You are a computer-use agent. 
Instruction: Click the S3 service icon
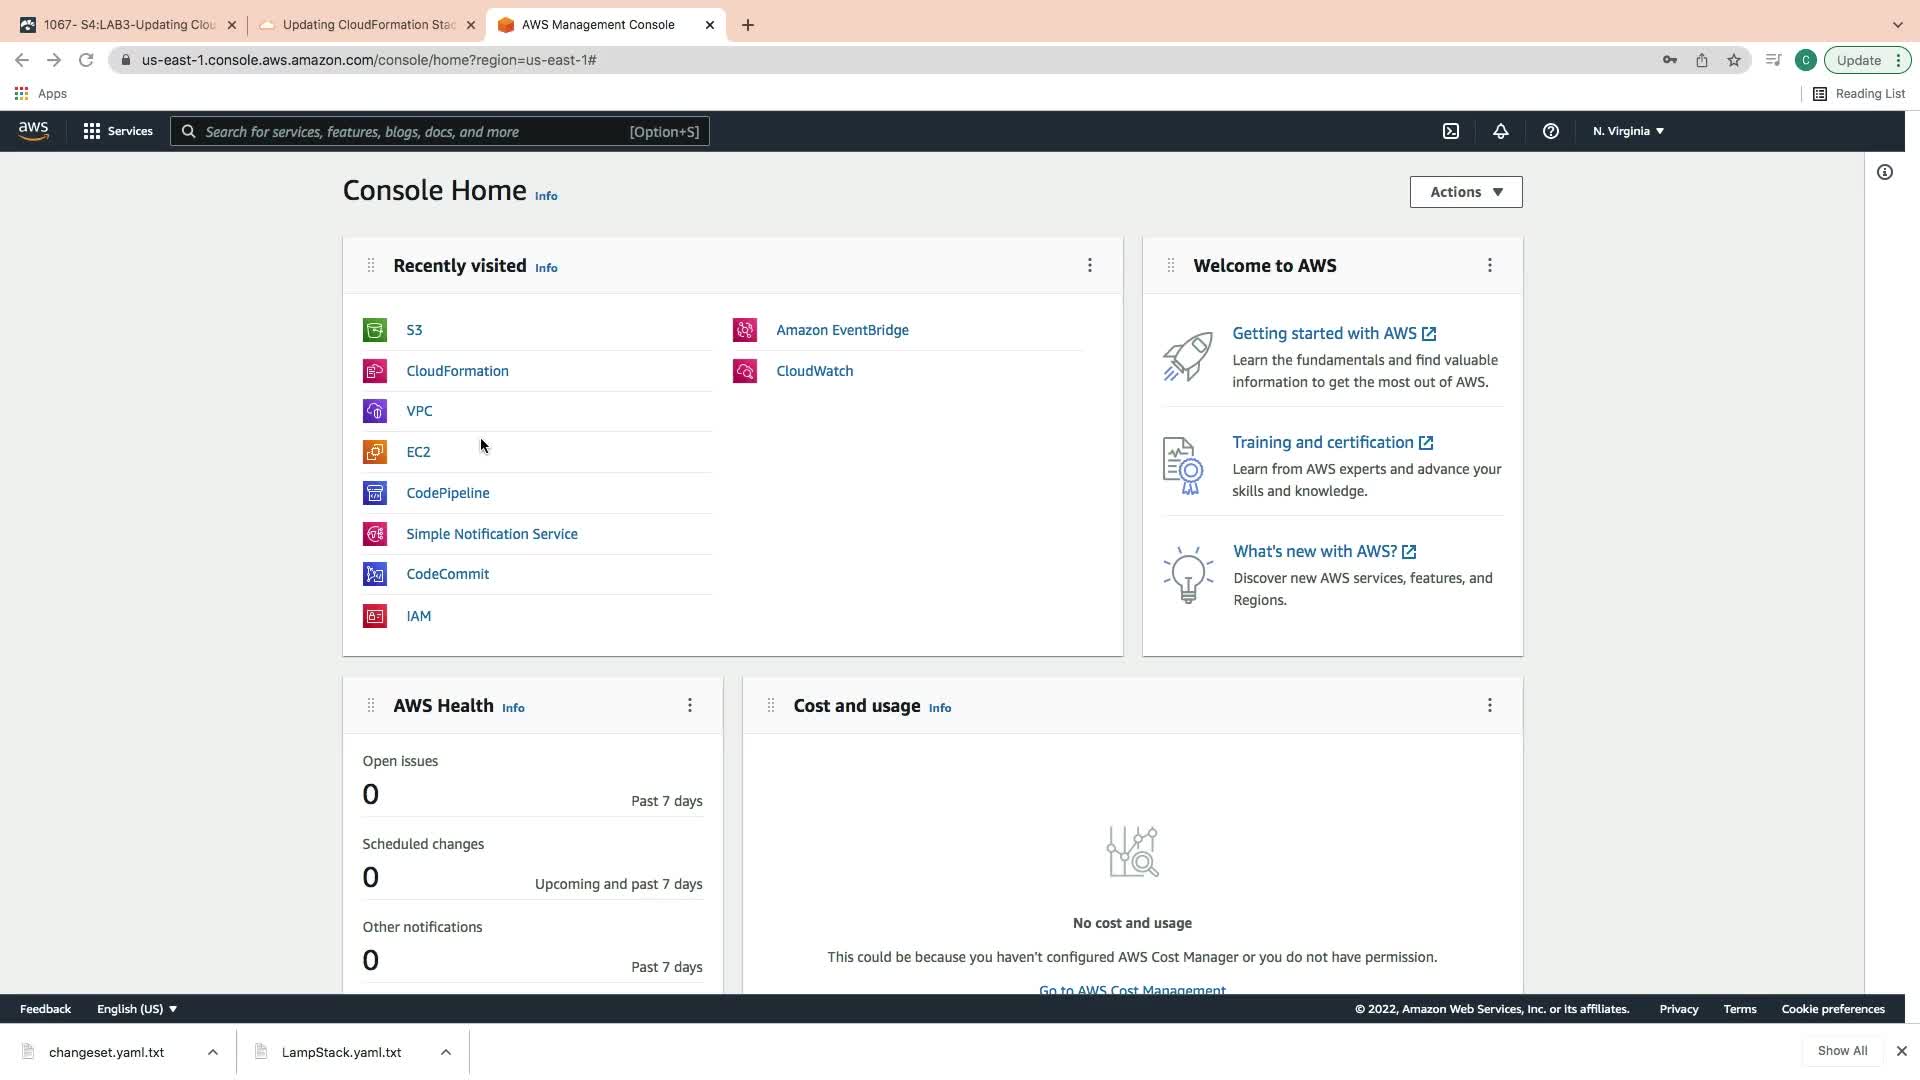[x=375, y=330]
